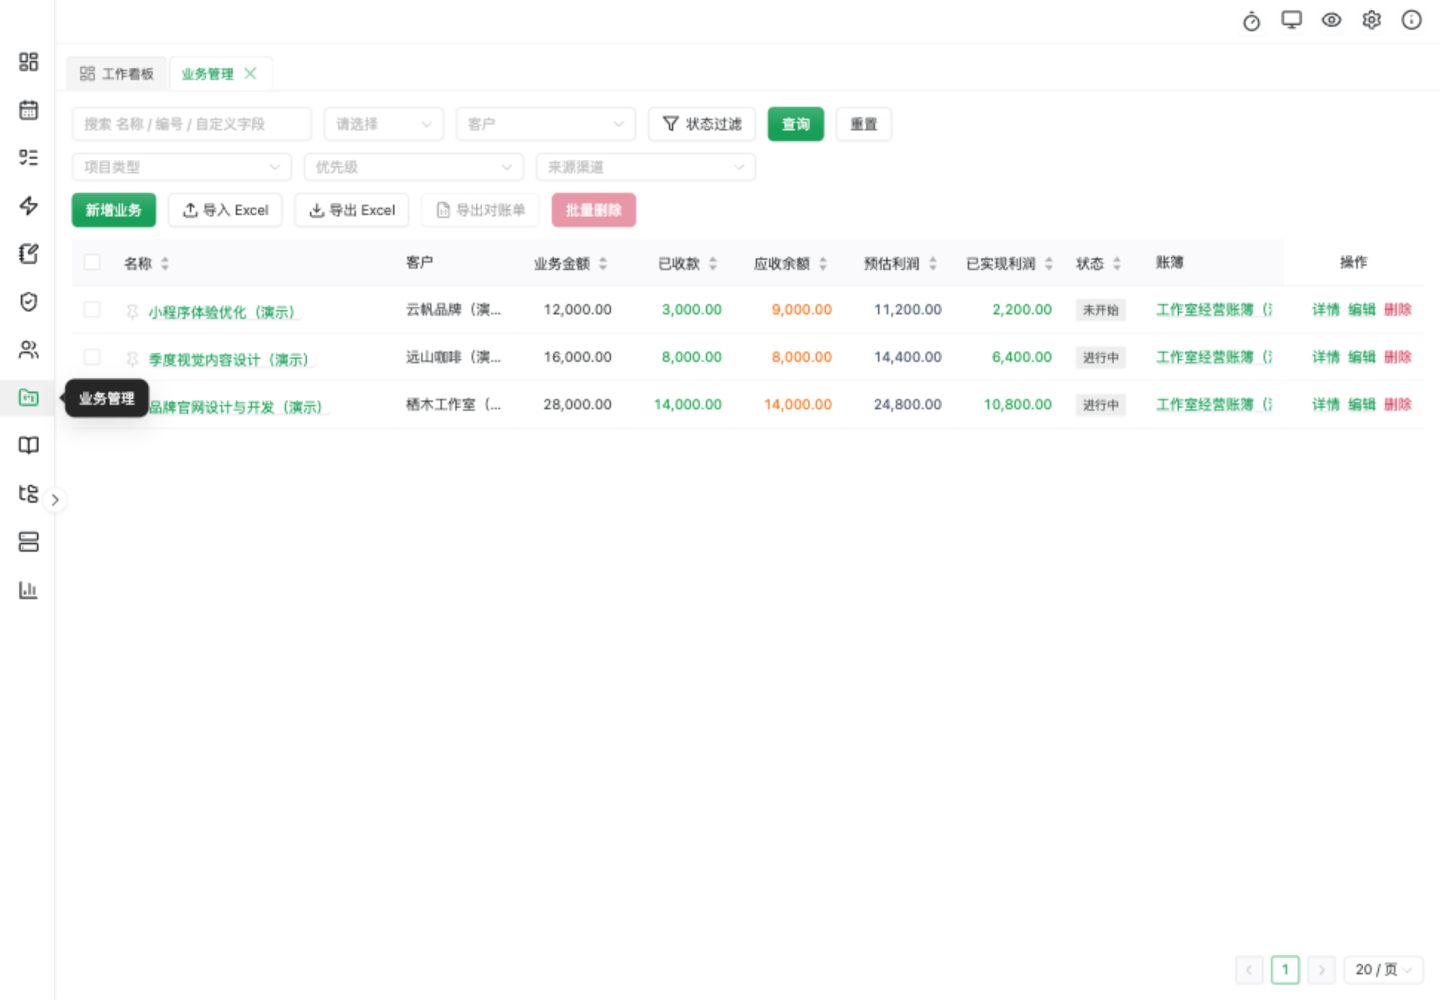The image size is (1440, 1000).
Task: Click the 新增业务 button
Action: [x=114, y=210]
